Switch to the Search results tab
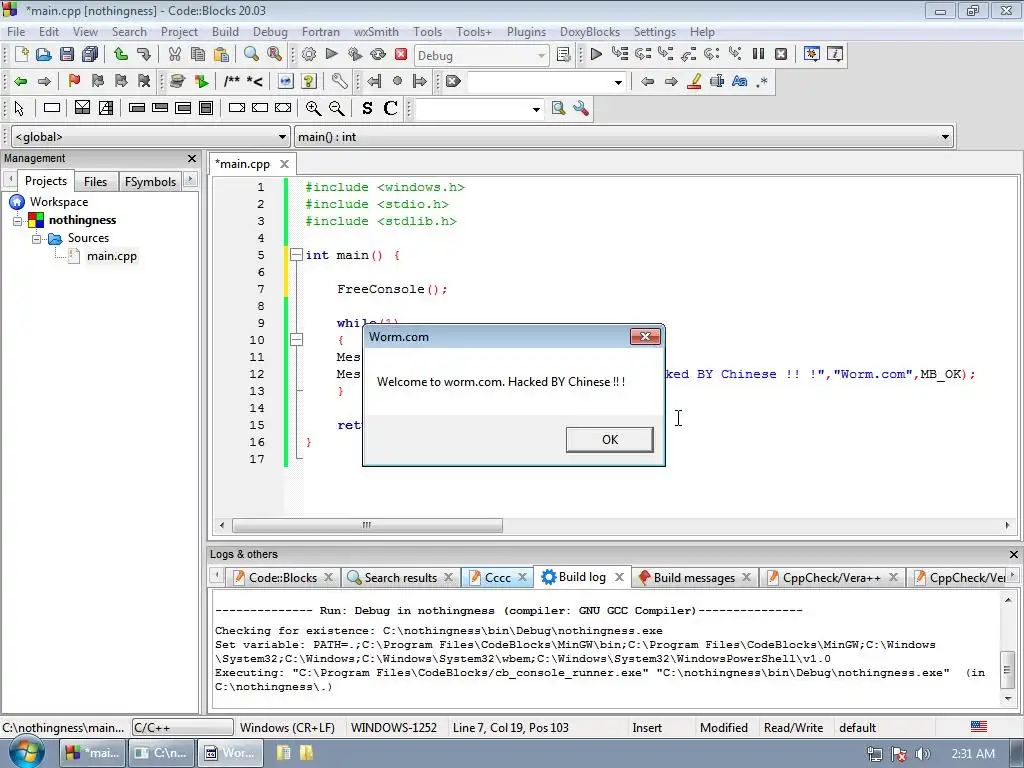Screen dimensions: 1024x768 pyautogui.click(x=400, y=577)
